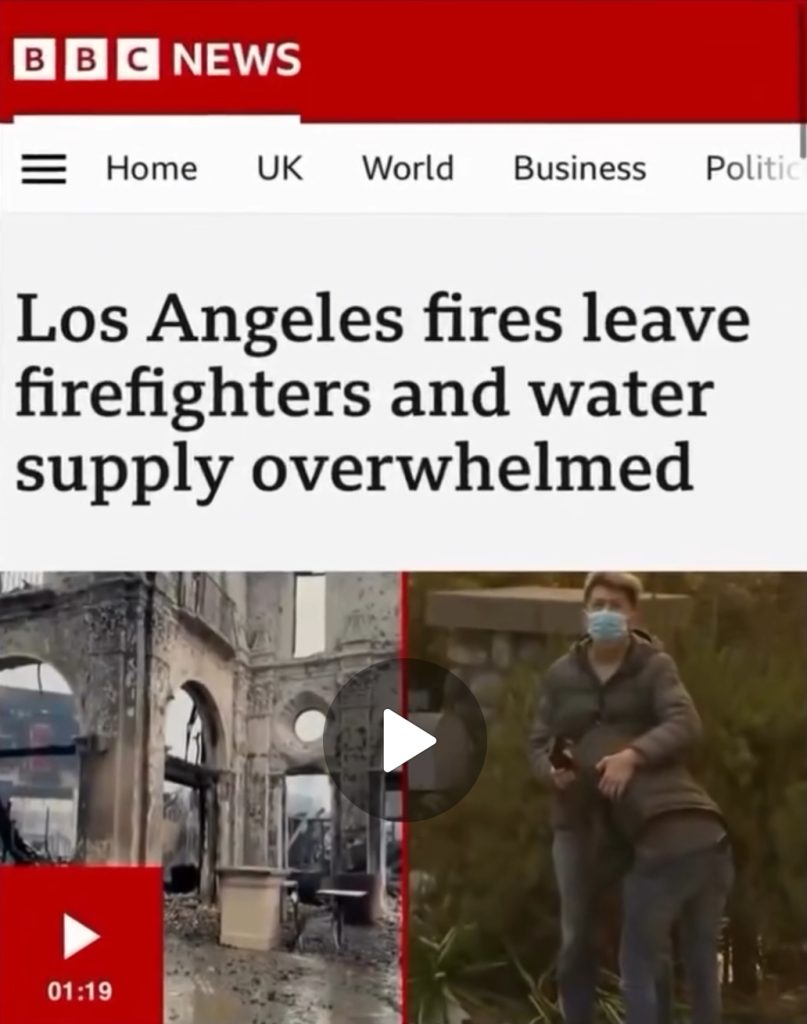Click the burned building image

[x=200, y=797]
